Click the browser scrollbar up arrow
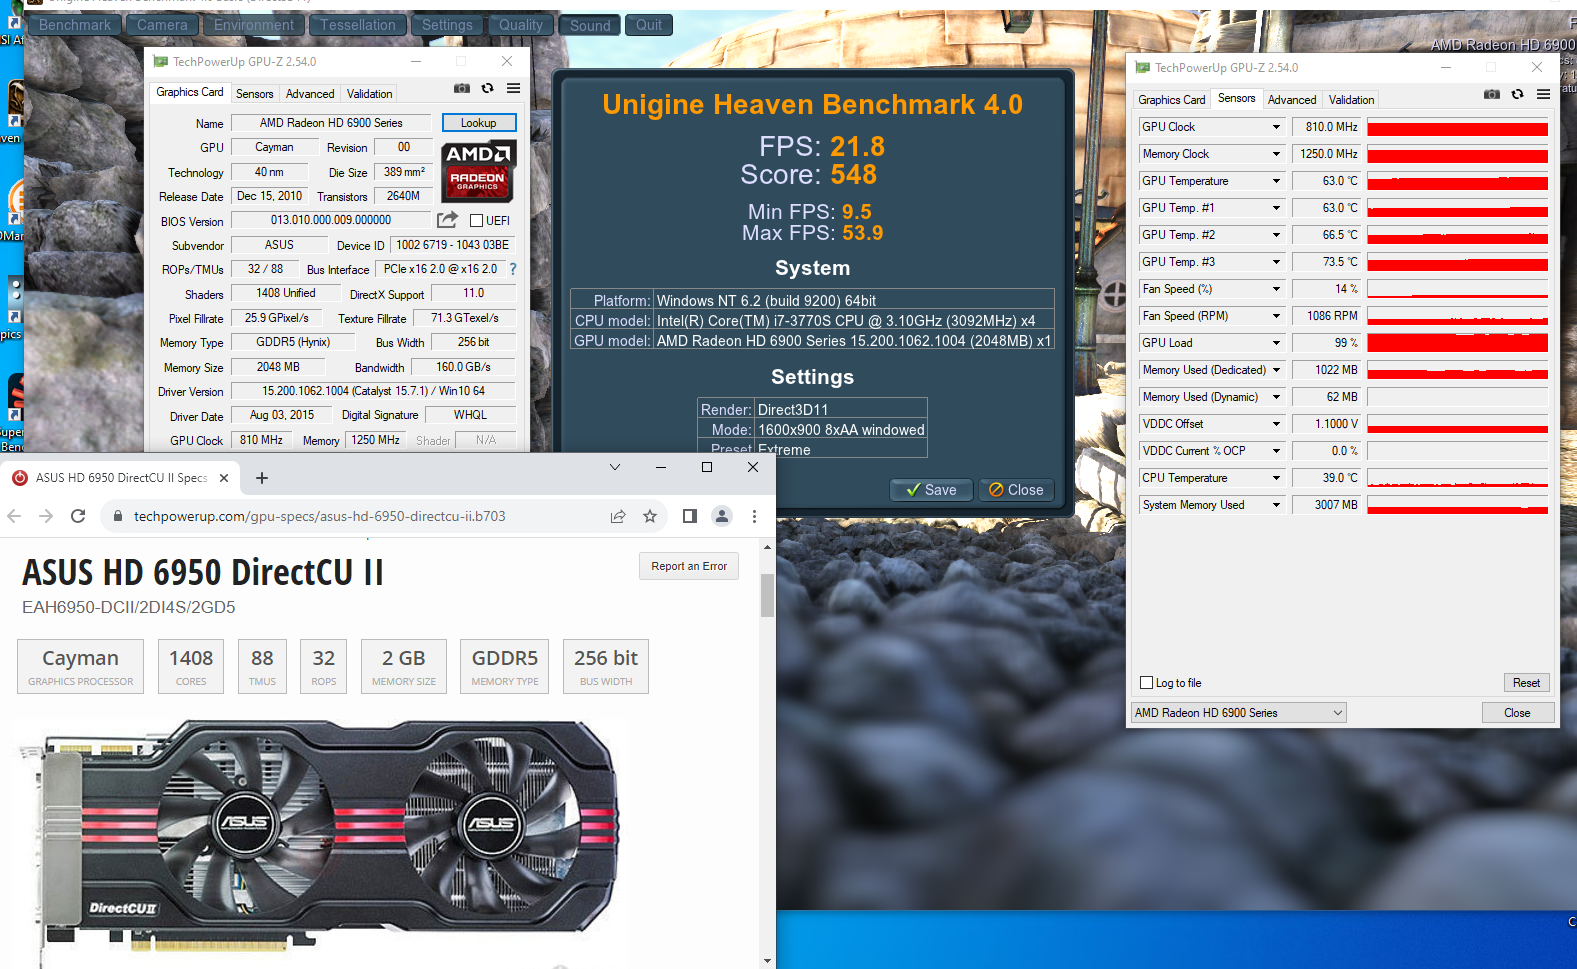1577x969 pixels. point(768,547)
